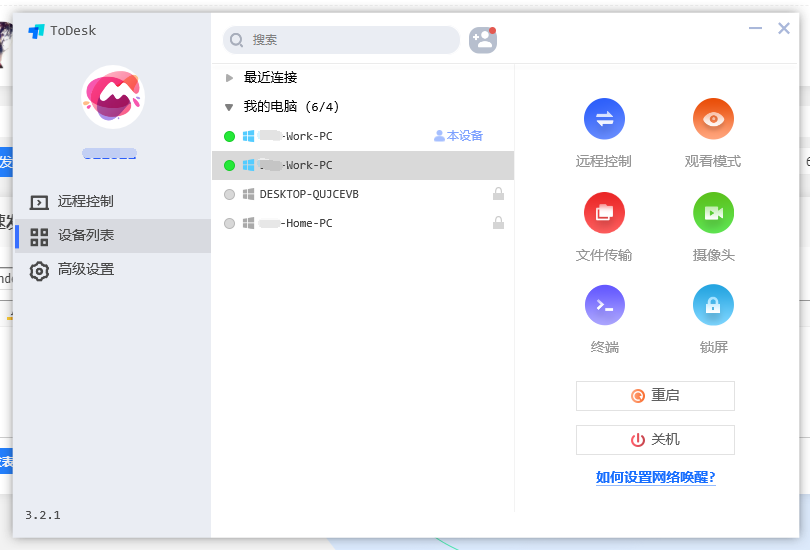Select the Work-PC row marked 本设备
Image resolution: width=810 pixels, height=550 pixels.
click(363, 136)
